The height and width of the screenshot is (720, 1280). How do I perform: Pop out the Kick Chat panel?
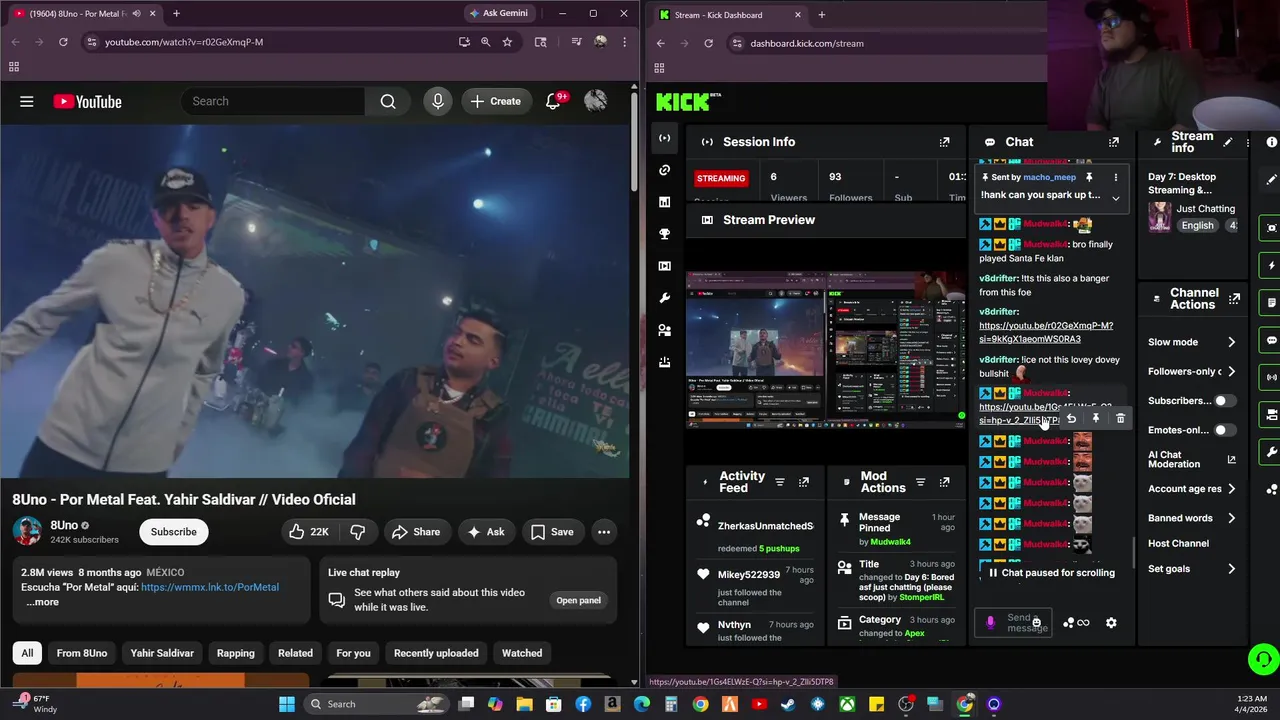pyautogui.click(x=1114, y=142)
